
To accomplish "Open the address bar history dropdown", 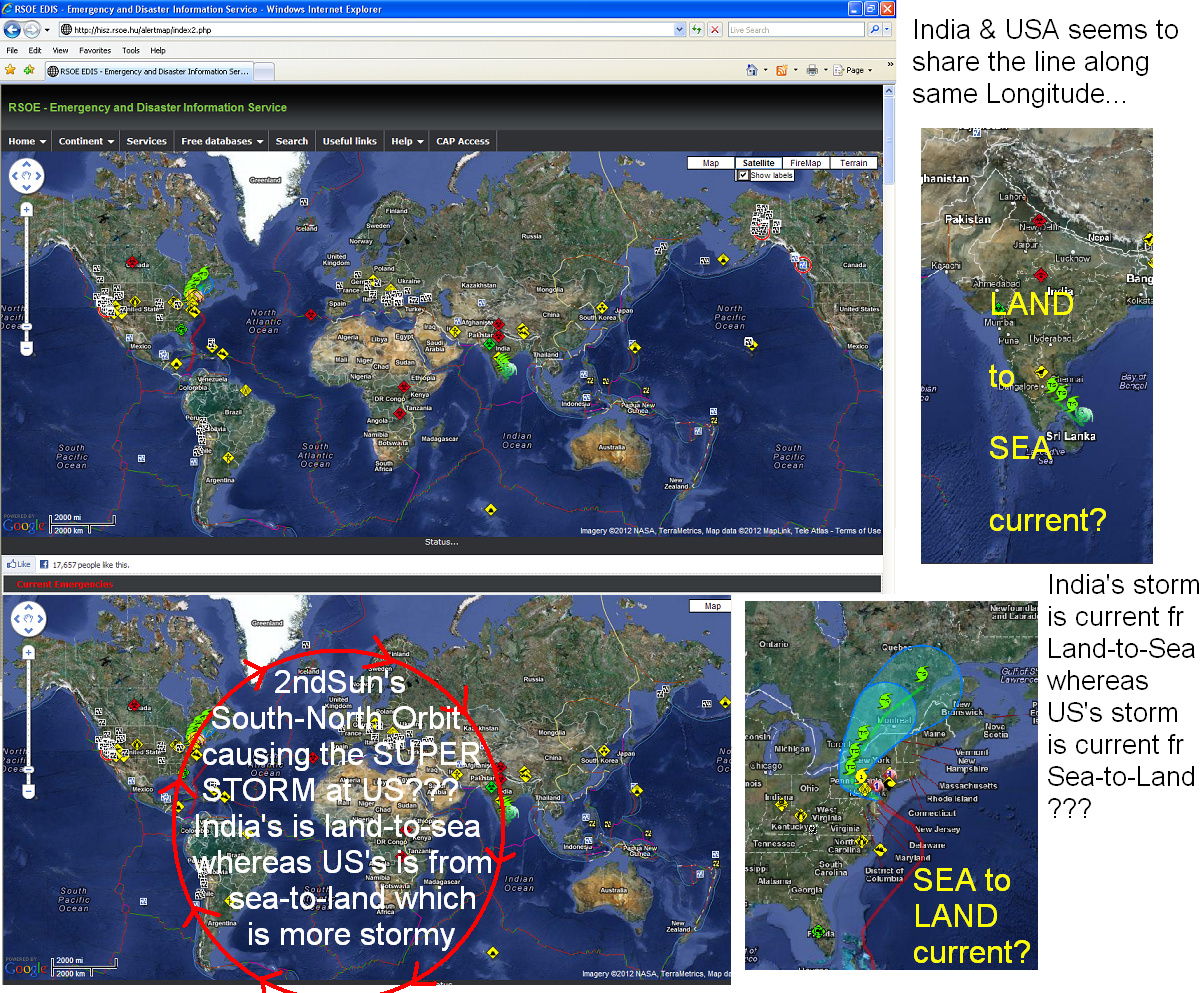I will pyautogui.click(x=681, y=30).
